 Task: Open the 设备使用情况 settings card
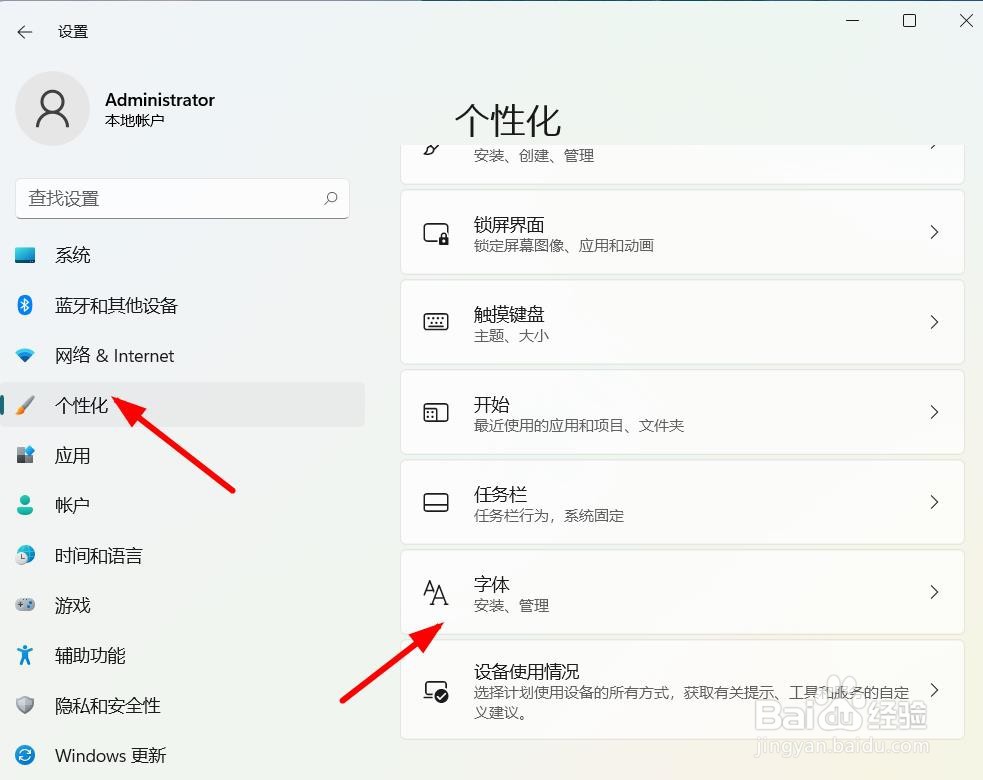pos(682,690)
